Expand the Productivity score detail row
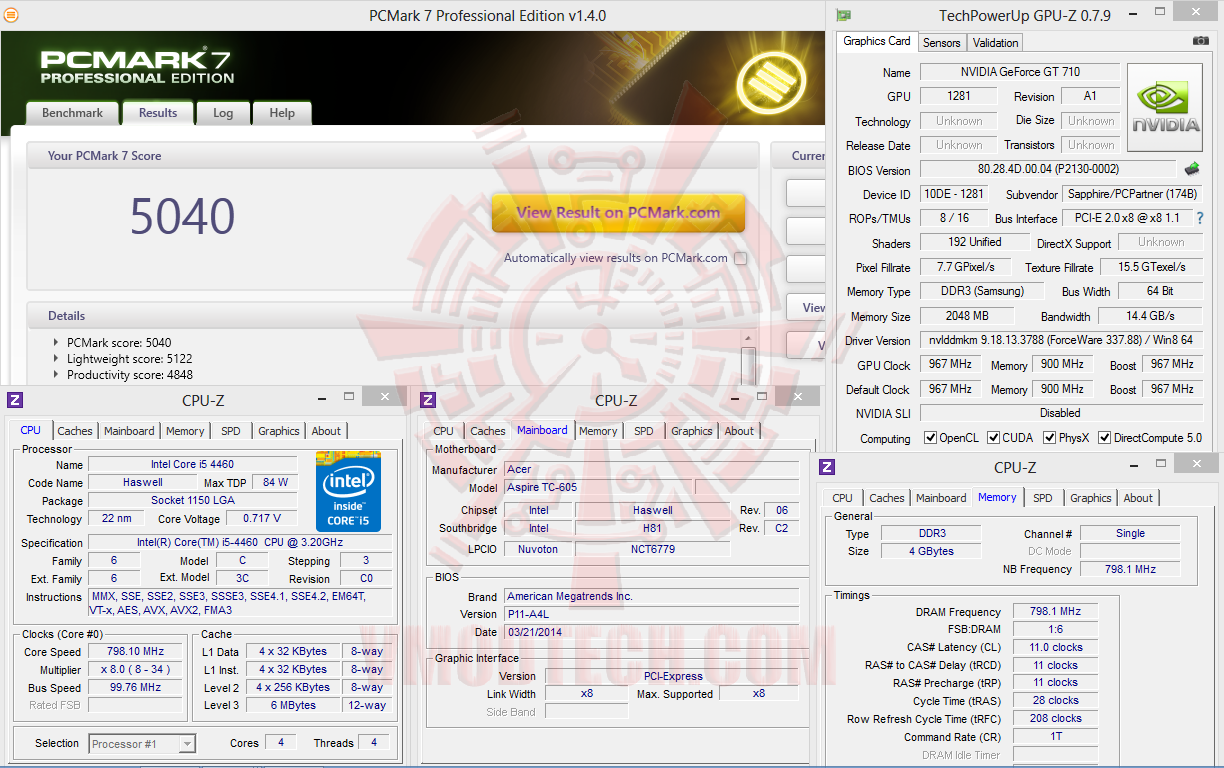The image size is (1224, 768). (x=56, y=375)
